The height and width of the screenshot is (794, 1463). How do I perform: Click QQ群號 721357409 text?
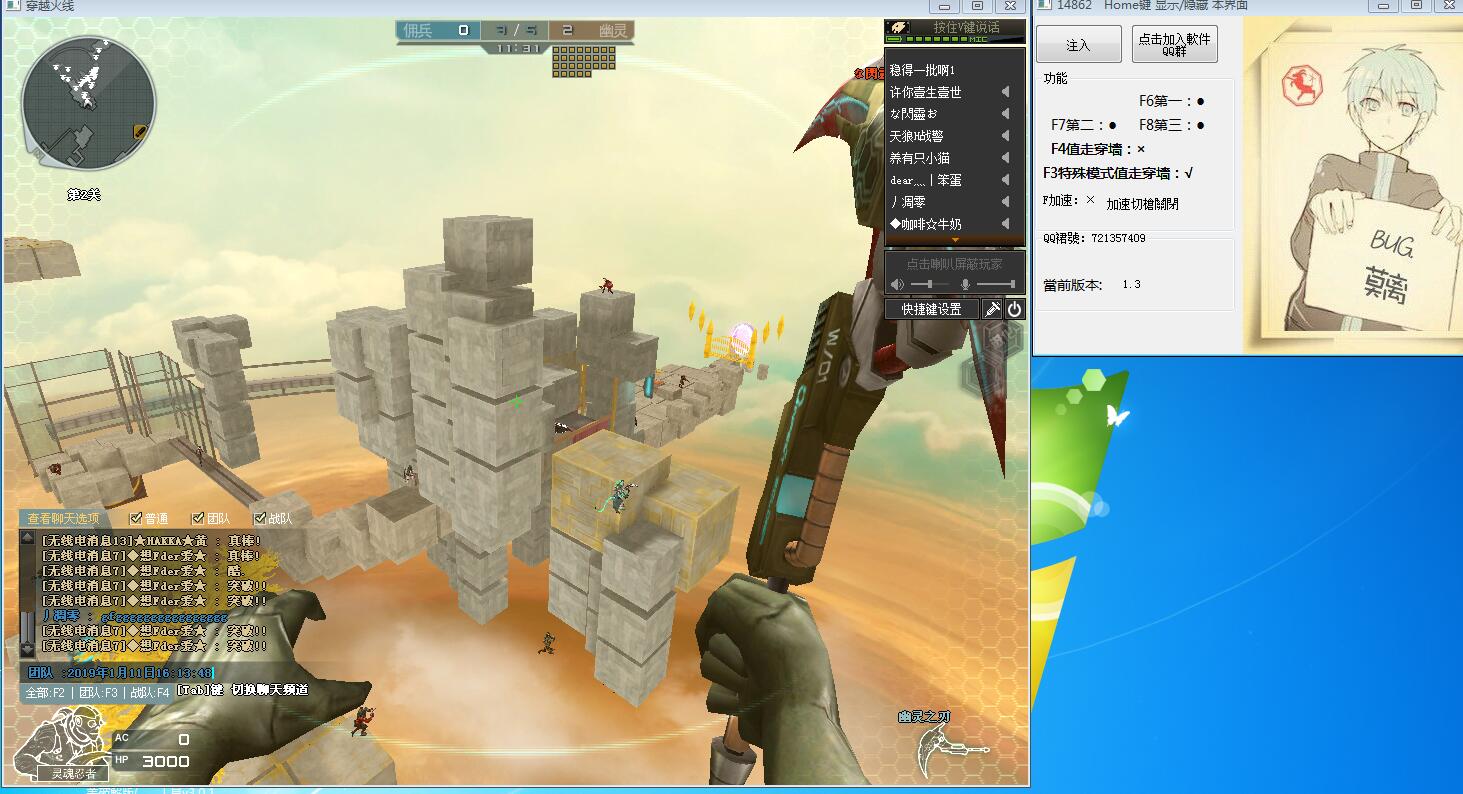coord(1094,238)
